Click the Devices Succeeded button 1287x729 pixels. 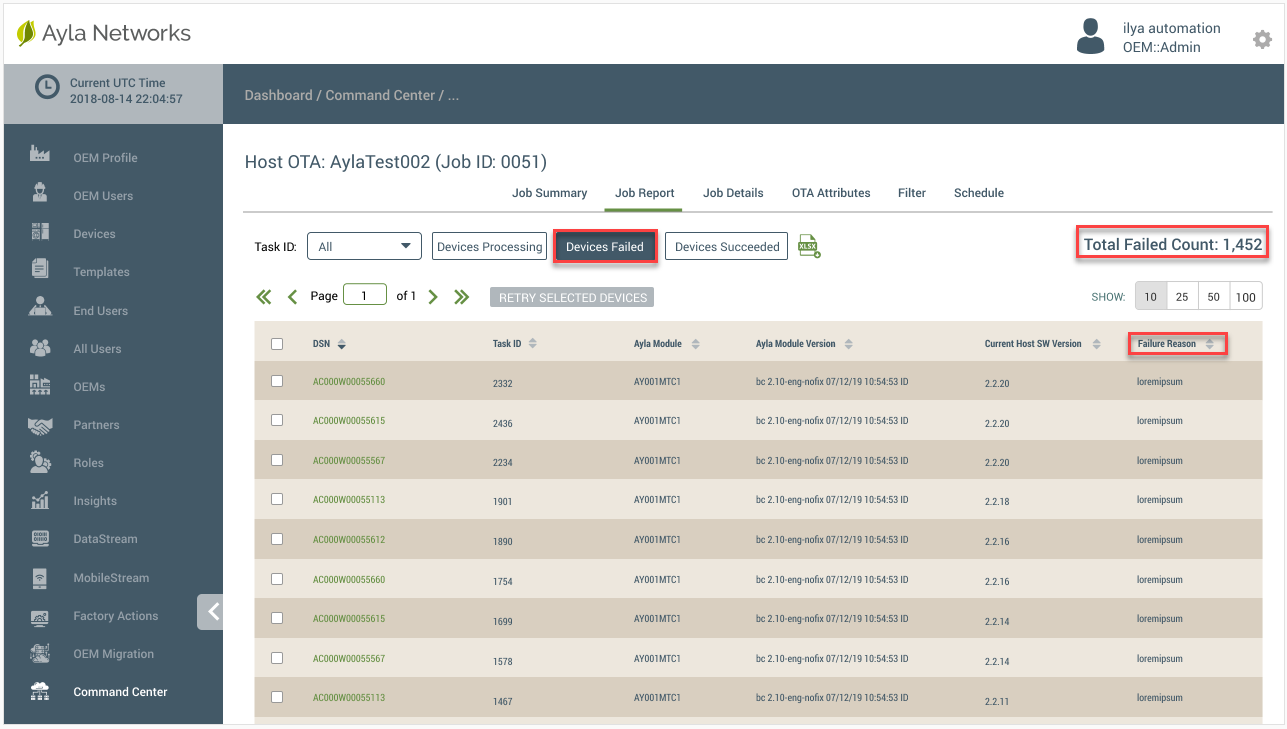(727, 247)
